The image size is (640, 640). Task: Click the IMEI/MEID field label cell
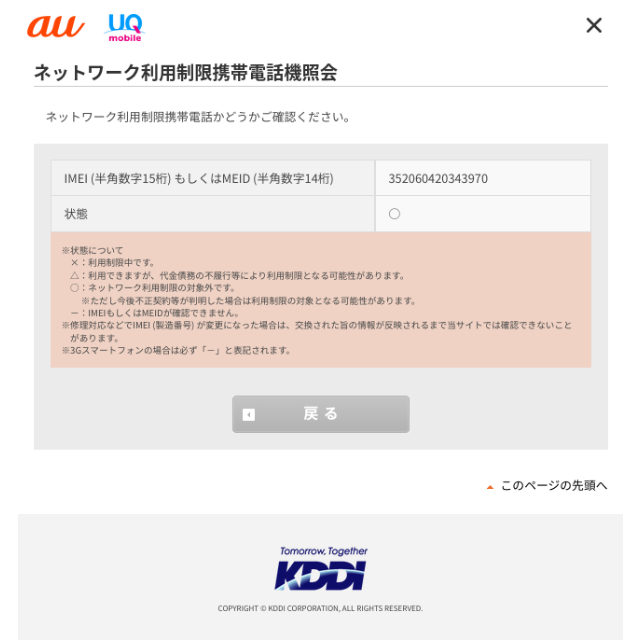point(213,178)
